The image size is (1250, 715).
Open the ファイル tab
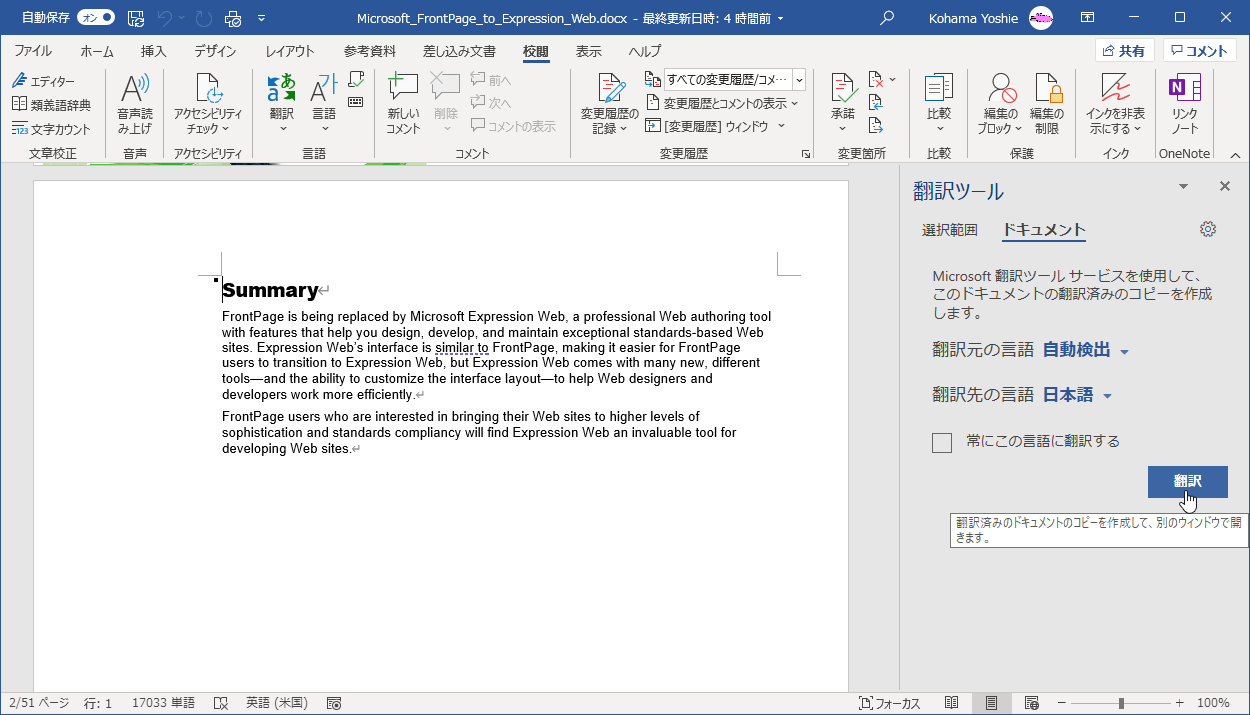pos(33,51)
